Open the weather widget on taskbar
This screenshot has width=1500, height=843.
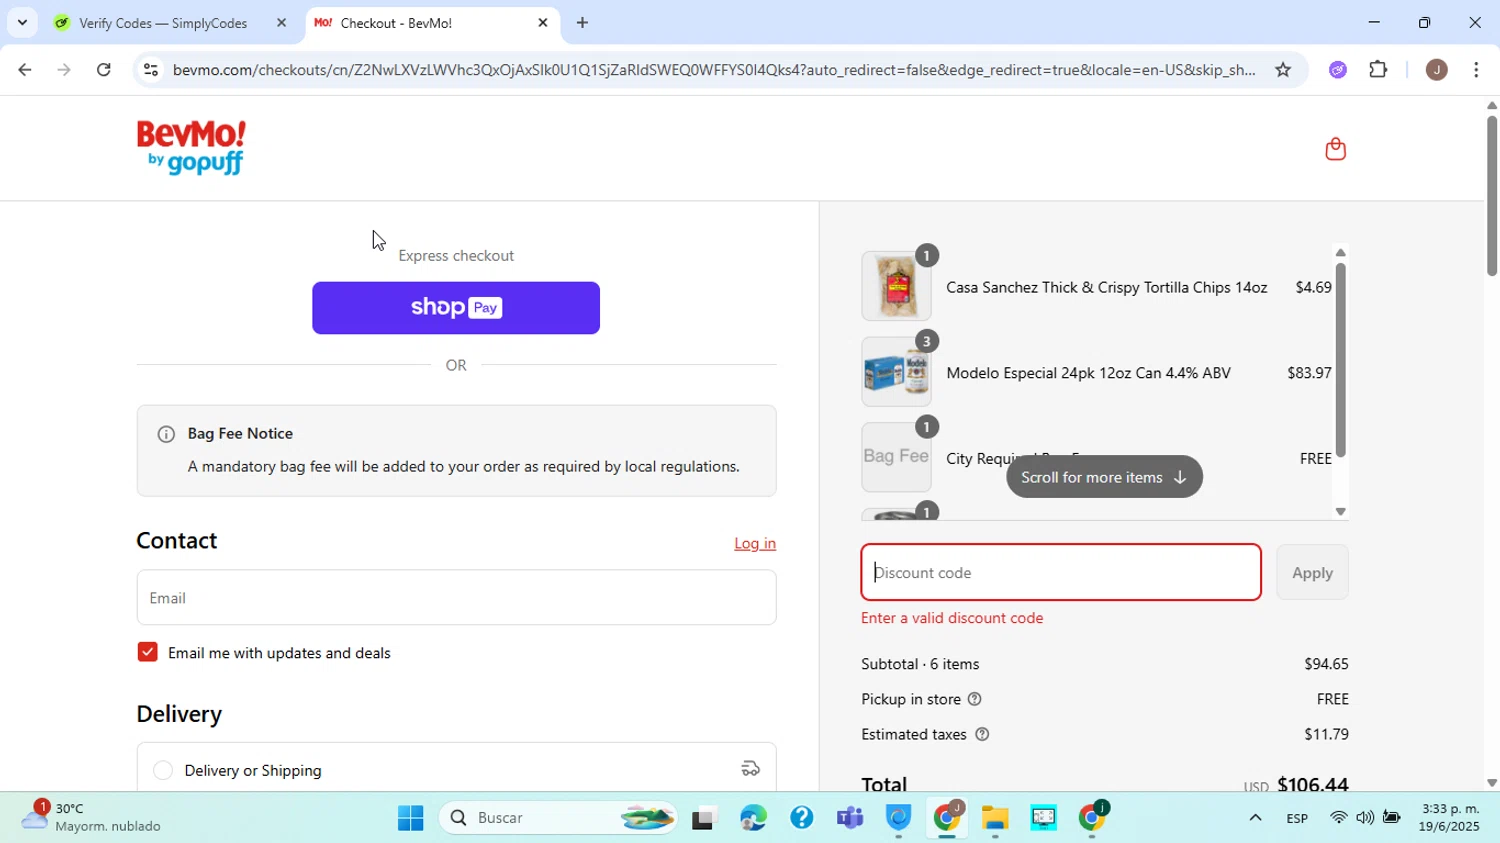92,818
